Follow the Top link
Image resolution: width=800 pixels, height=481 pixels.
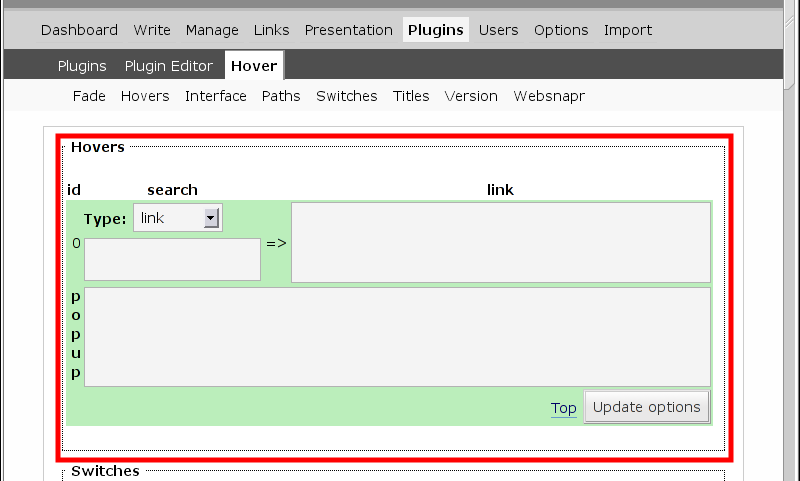pos(564,408)
